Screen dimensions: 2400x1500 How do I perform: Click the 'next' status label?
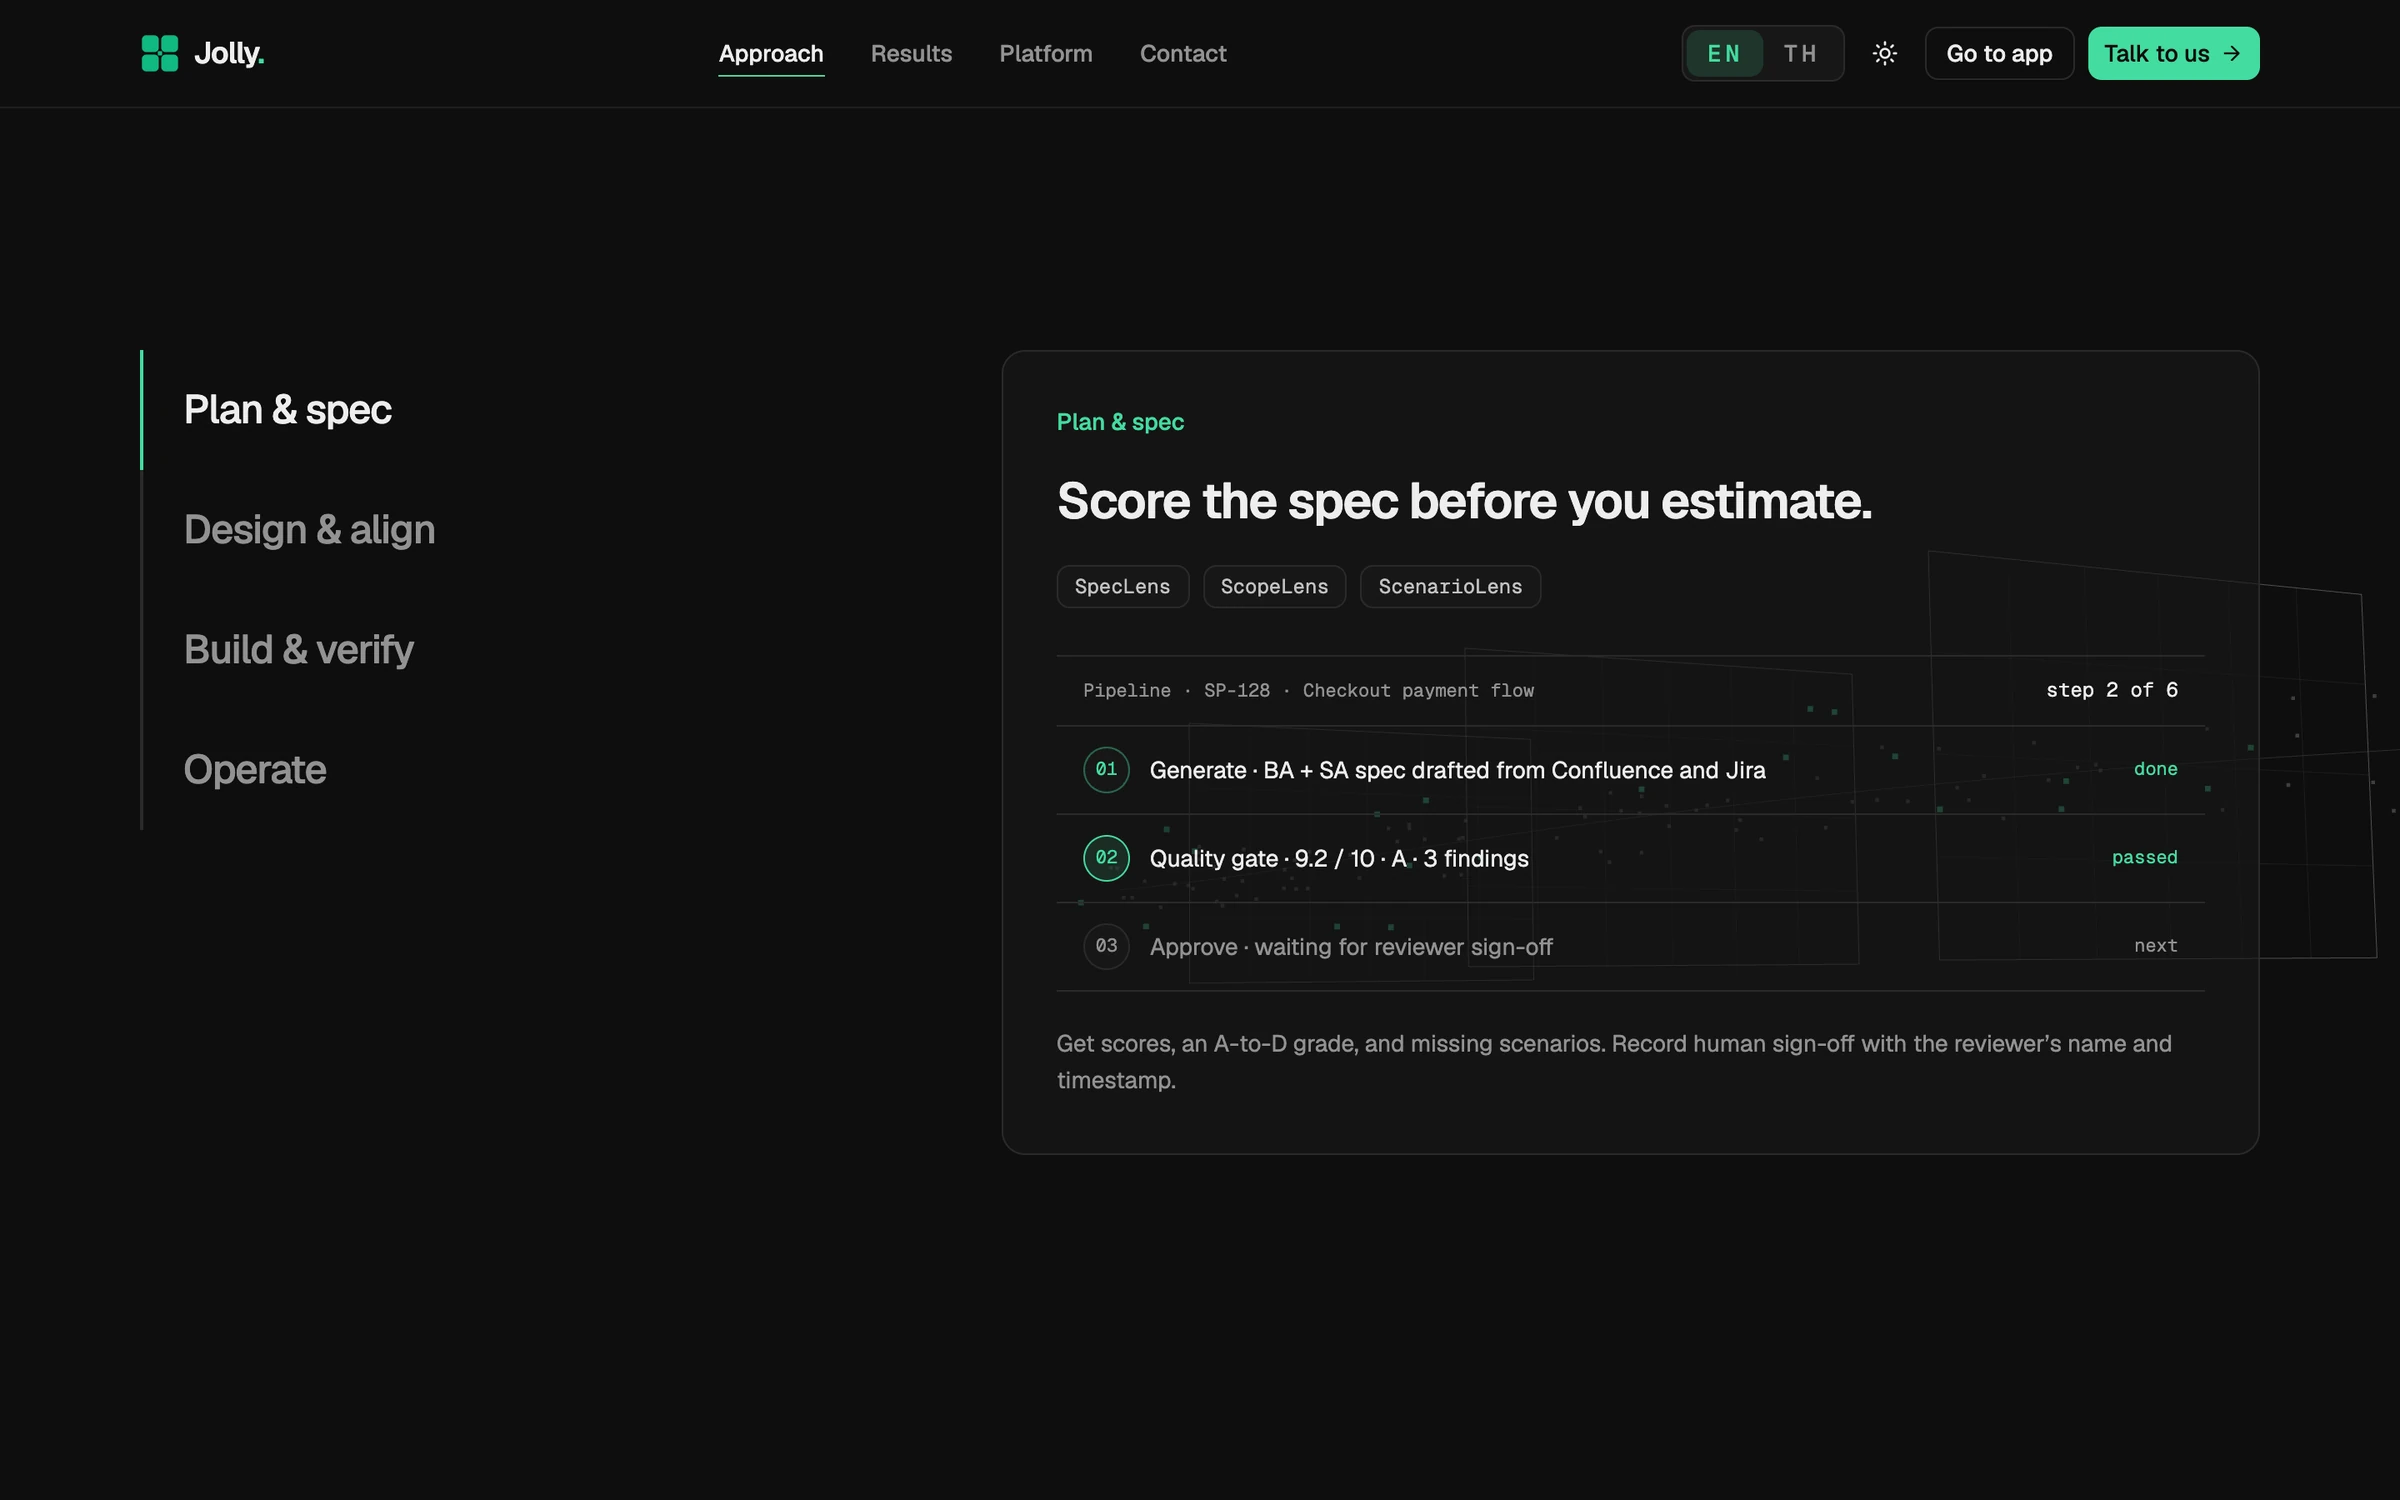click(x=2155, y=945)
